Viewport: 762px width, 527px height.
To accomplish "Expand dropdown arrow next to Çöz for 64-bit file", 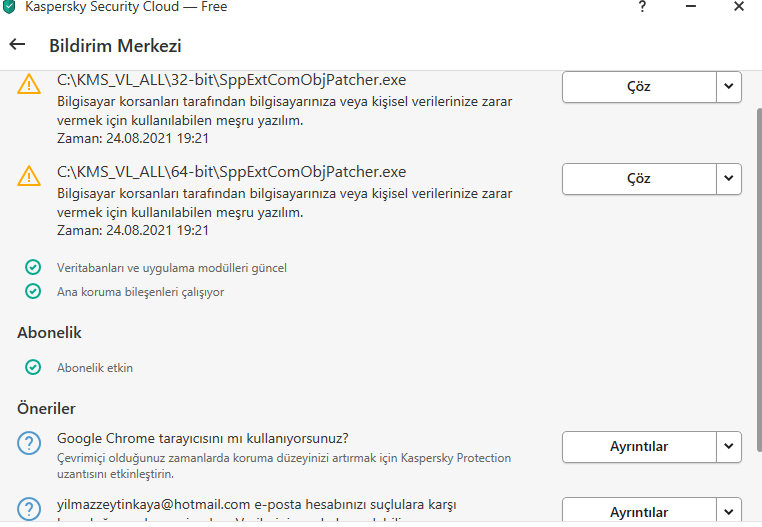I will point(728,179).
